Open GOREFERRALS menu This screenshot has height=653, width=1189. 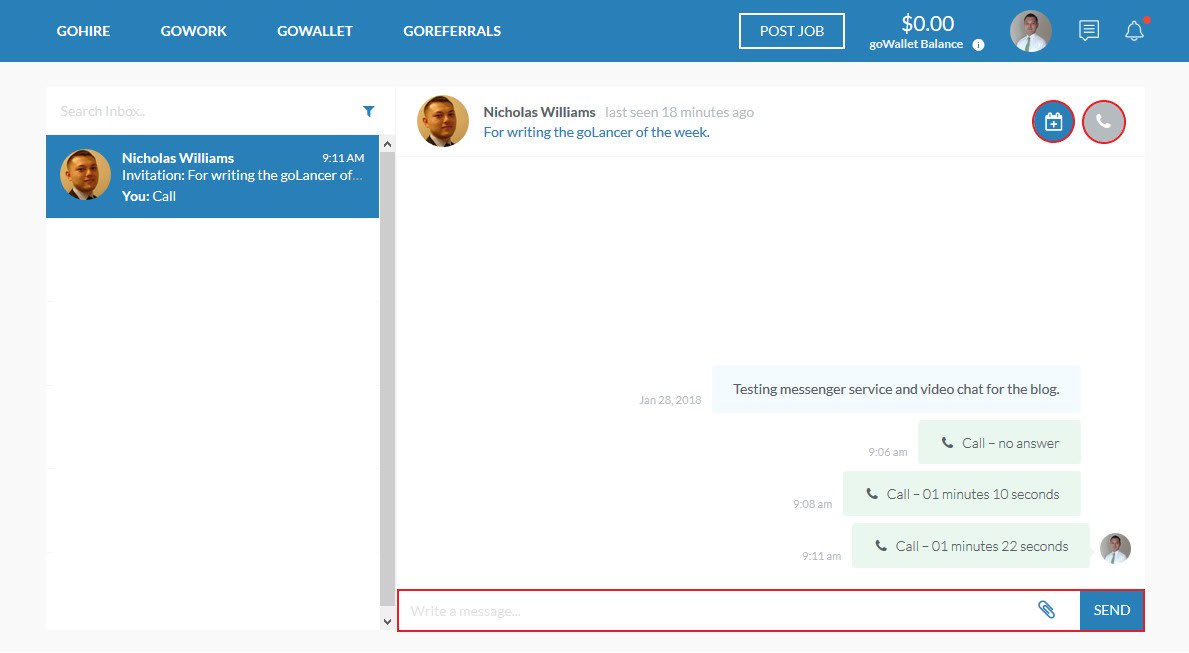(x=452, y=31)
